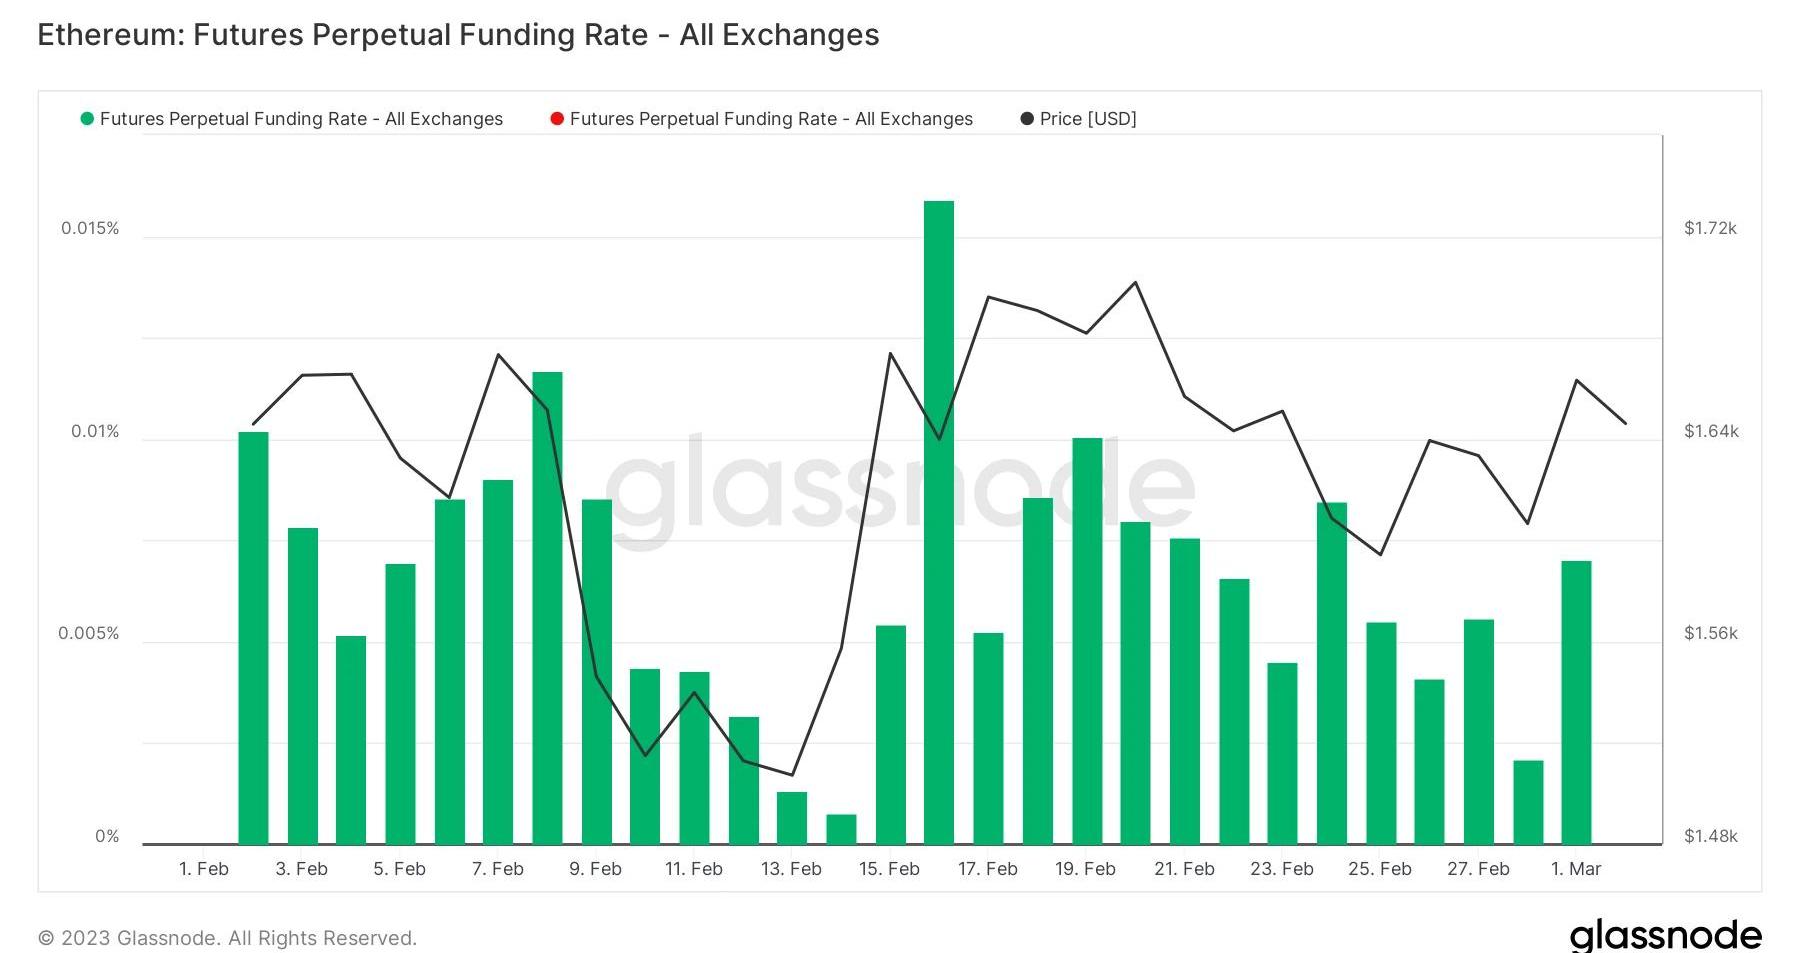Toggle the Price [USD] series legend label
The image size is (1800, 953).
(x=1088, y=119)
